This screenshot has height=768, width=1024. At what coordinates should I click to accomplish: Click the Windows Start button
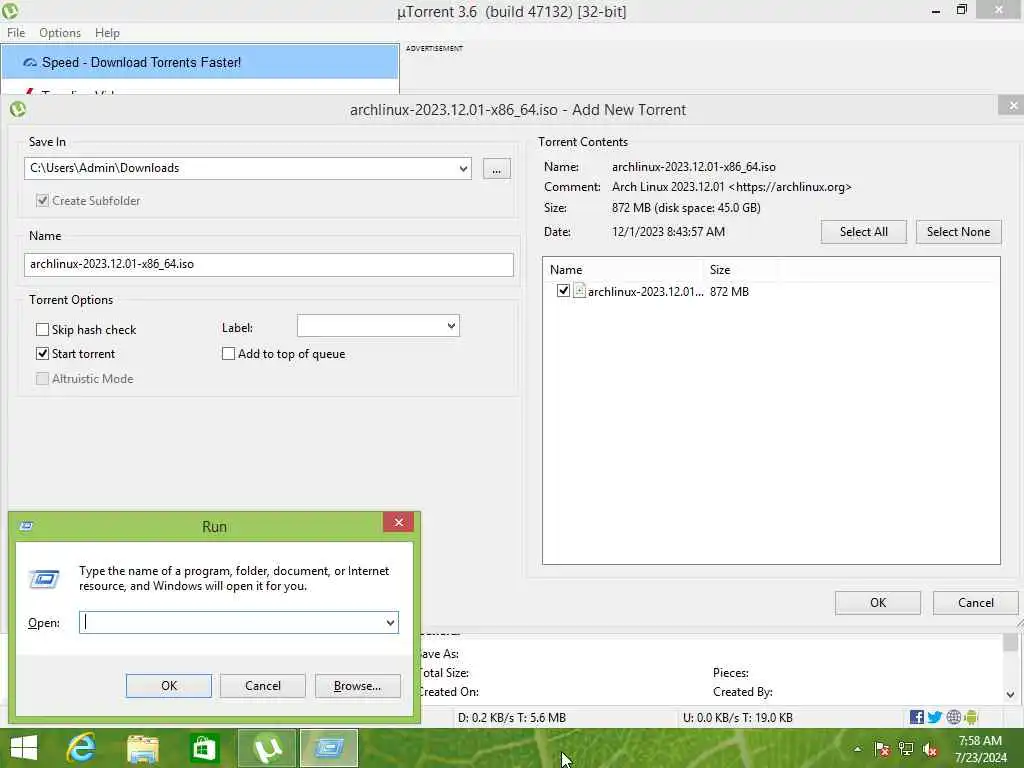(24, 748)
